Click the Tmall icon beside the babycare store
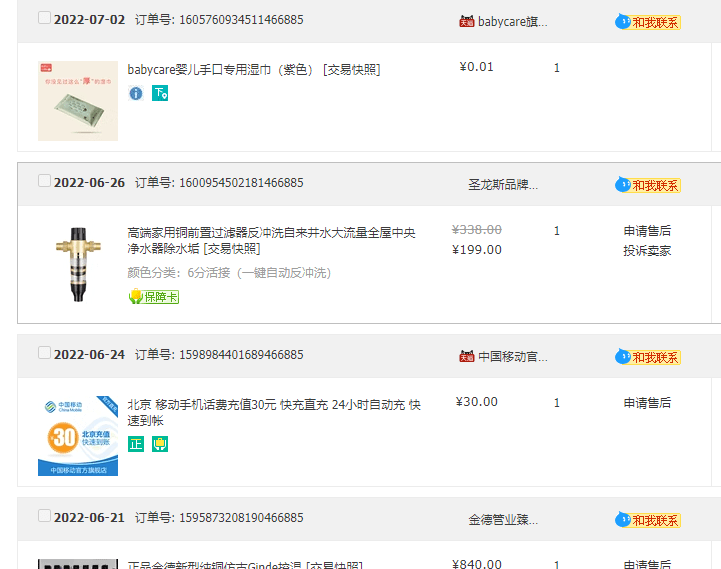The height and width of the screenshot is (569, 721). (x=466, y=21)
